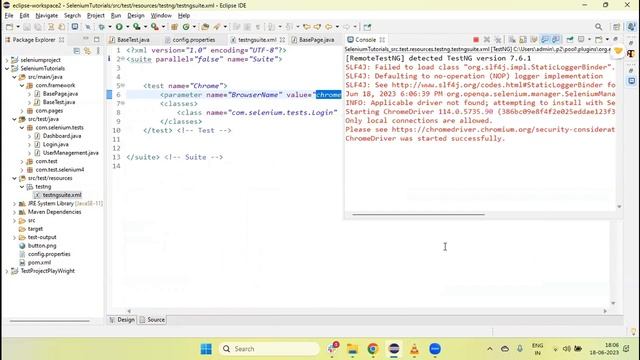This screenshot has height=360, width=640.
Task: Click the Package Explorer horizontal scrollbar
Action: pos(49,321)
